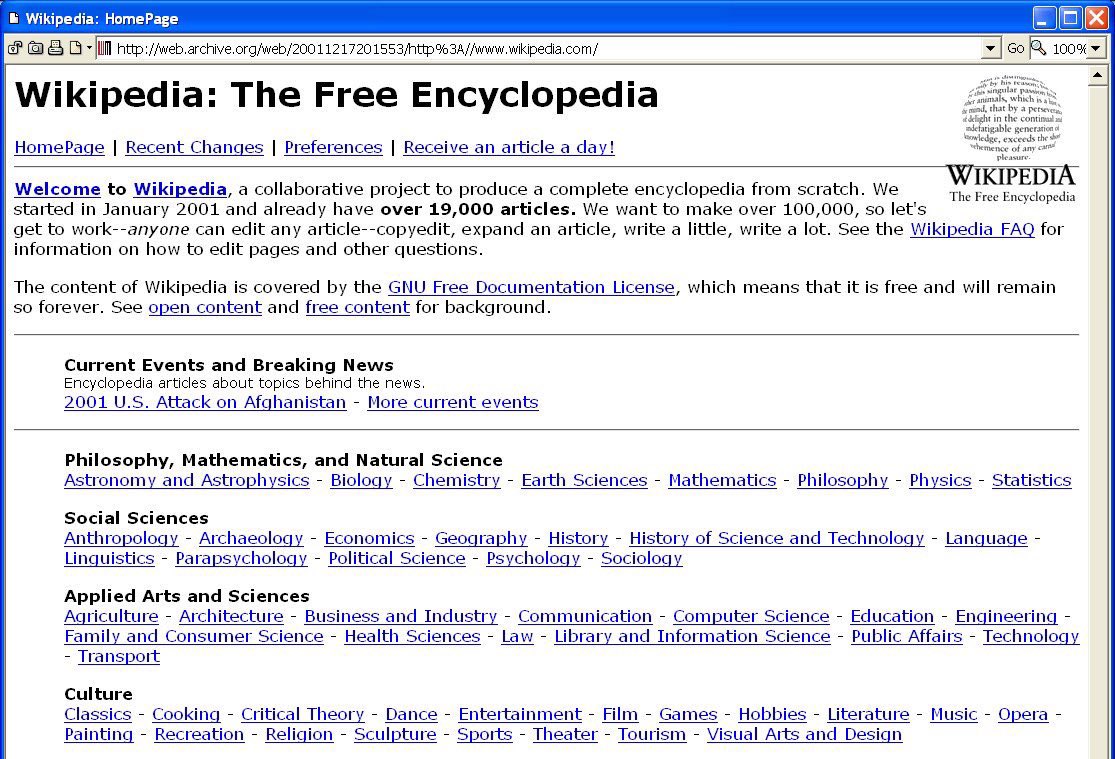Open Family and Consumer Science link
The height and width of the screenshot is (759, 1115).
(x=193, y=637)
